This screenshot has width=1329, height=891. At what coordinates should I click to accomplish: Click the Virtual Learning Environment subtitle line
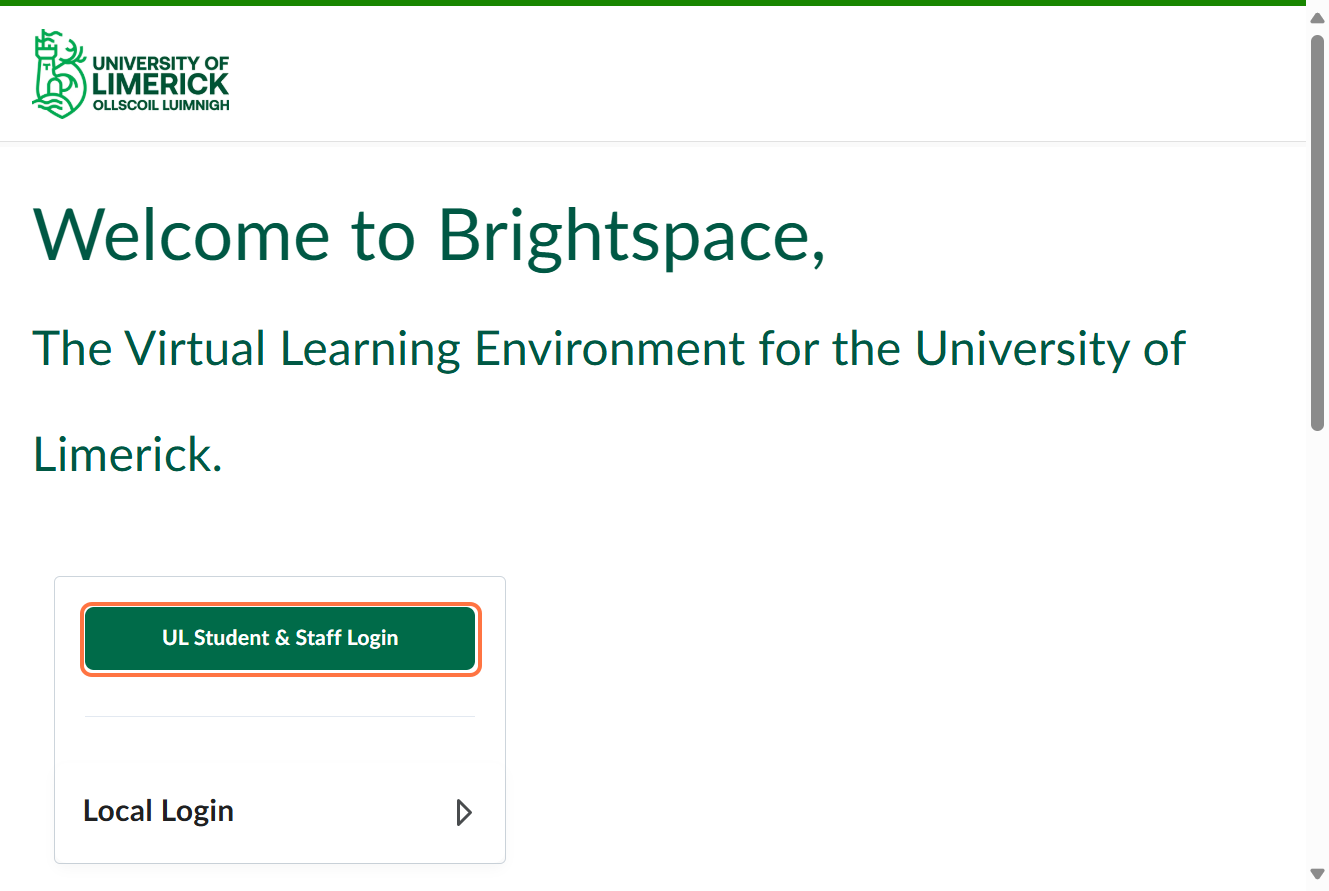(608, 349)
